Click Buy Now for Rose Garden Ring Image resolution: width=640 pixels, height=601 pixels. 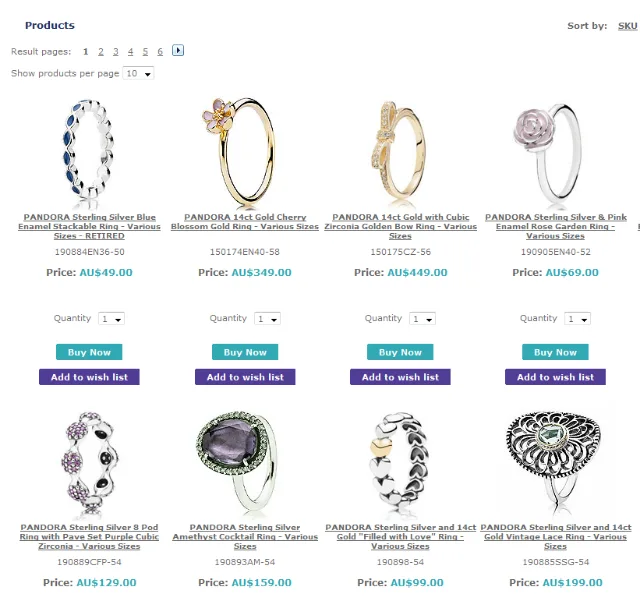tap(556, 352)
